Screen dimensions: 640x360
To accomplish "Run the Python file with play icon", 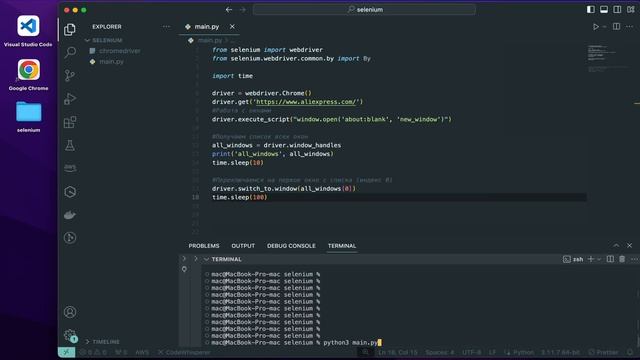I will [596, 27].
